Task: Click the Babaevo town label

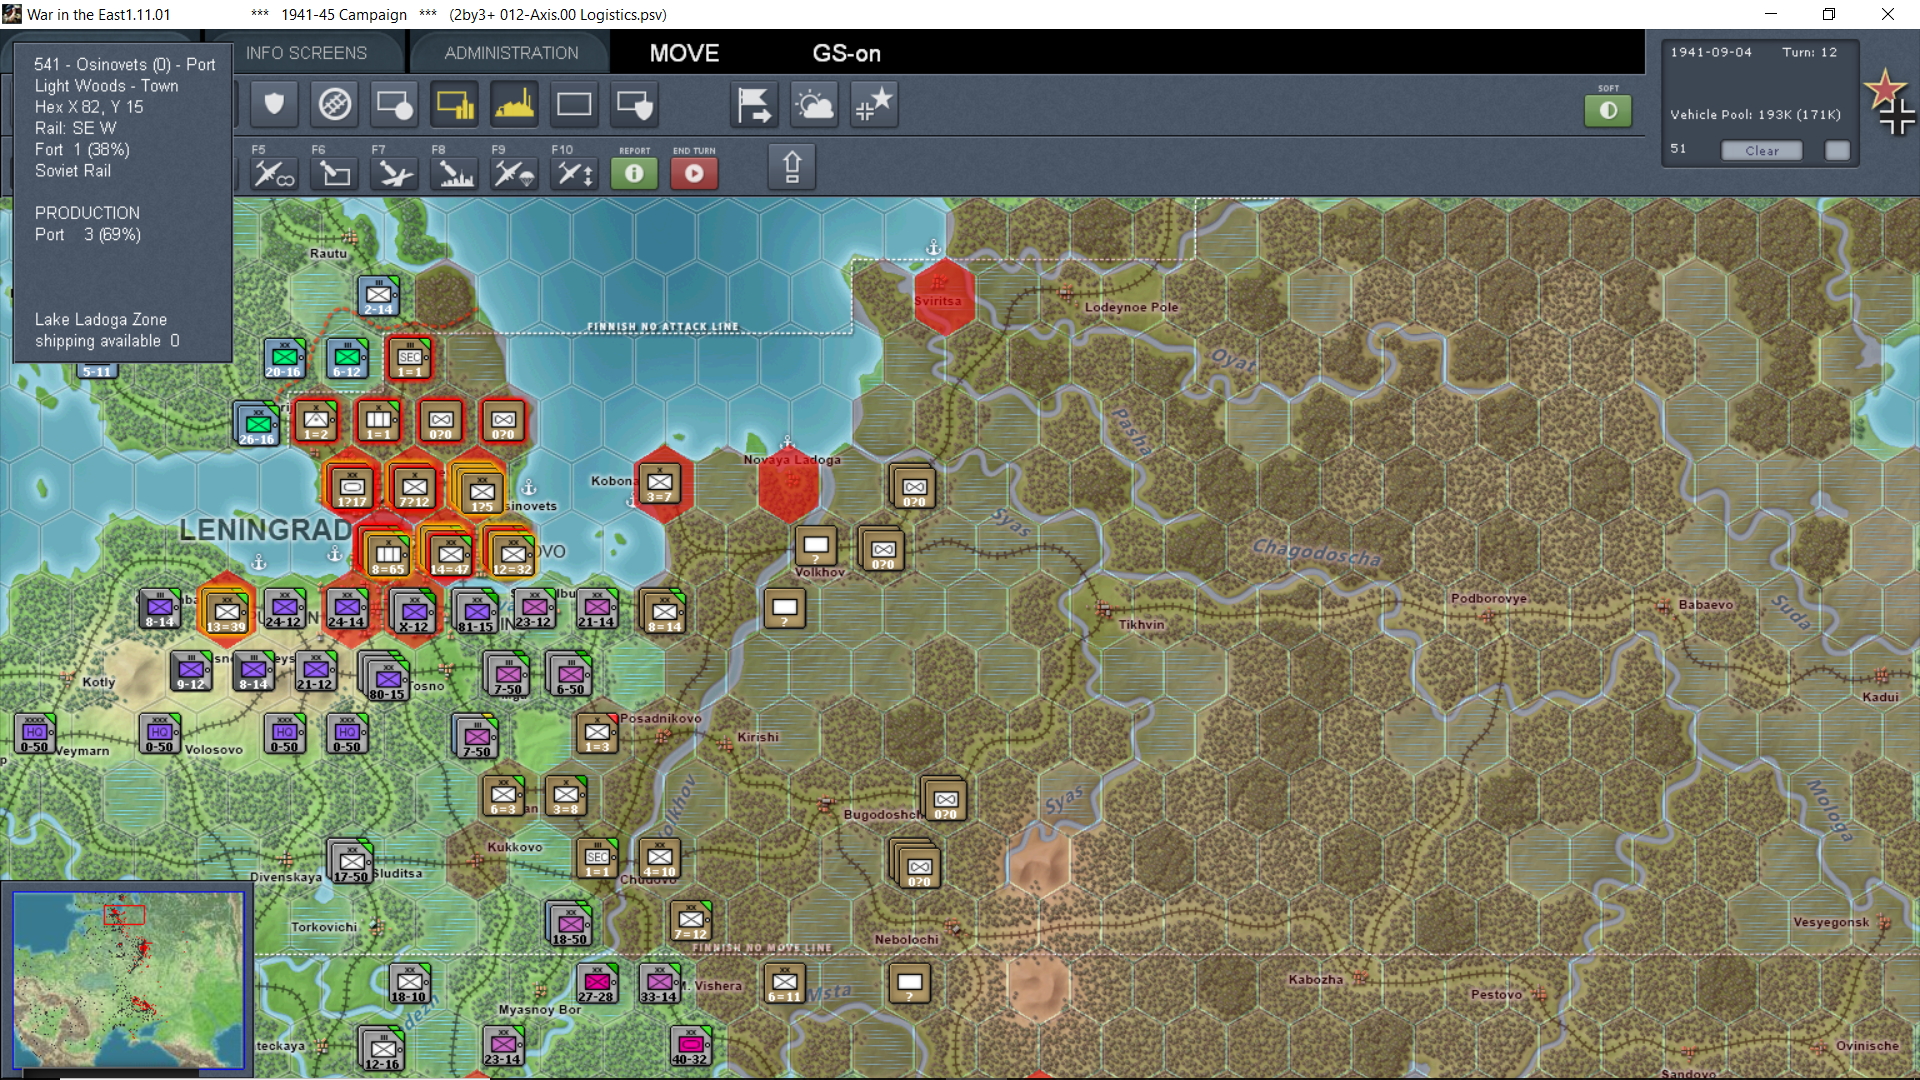Action: coord(1706,605)
